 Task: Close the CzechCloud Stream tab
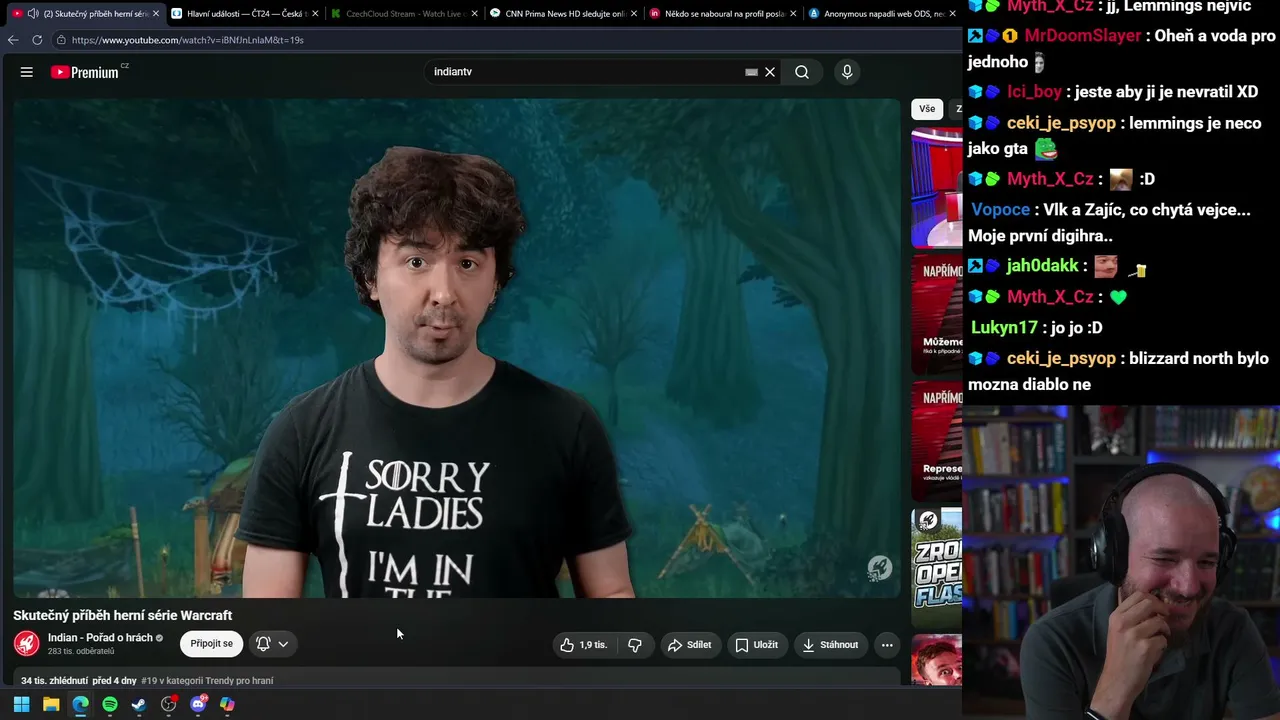click(x=474, y=14)
